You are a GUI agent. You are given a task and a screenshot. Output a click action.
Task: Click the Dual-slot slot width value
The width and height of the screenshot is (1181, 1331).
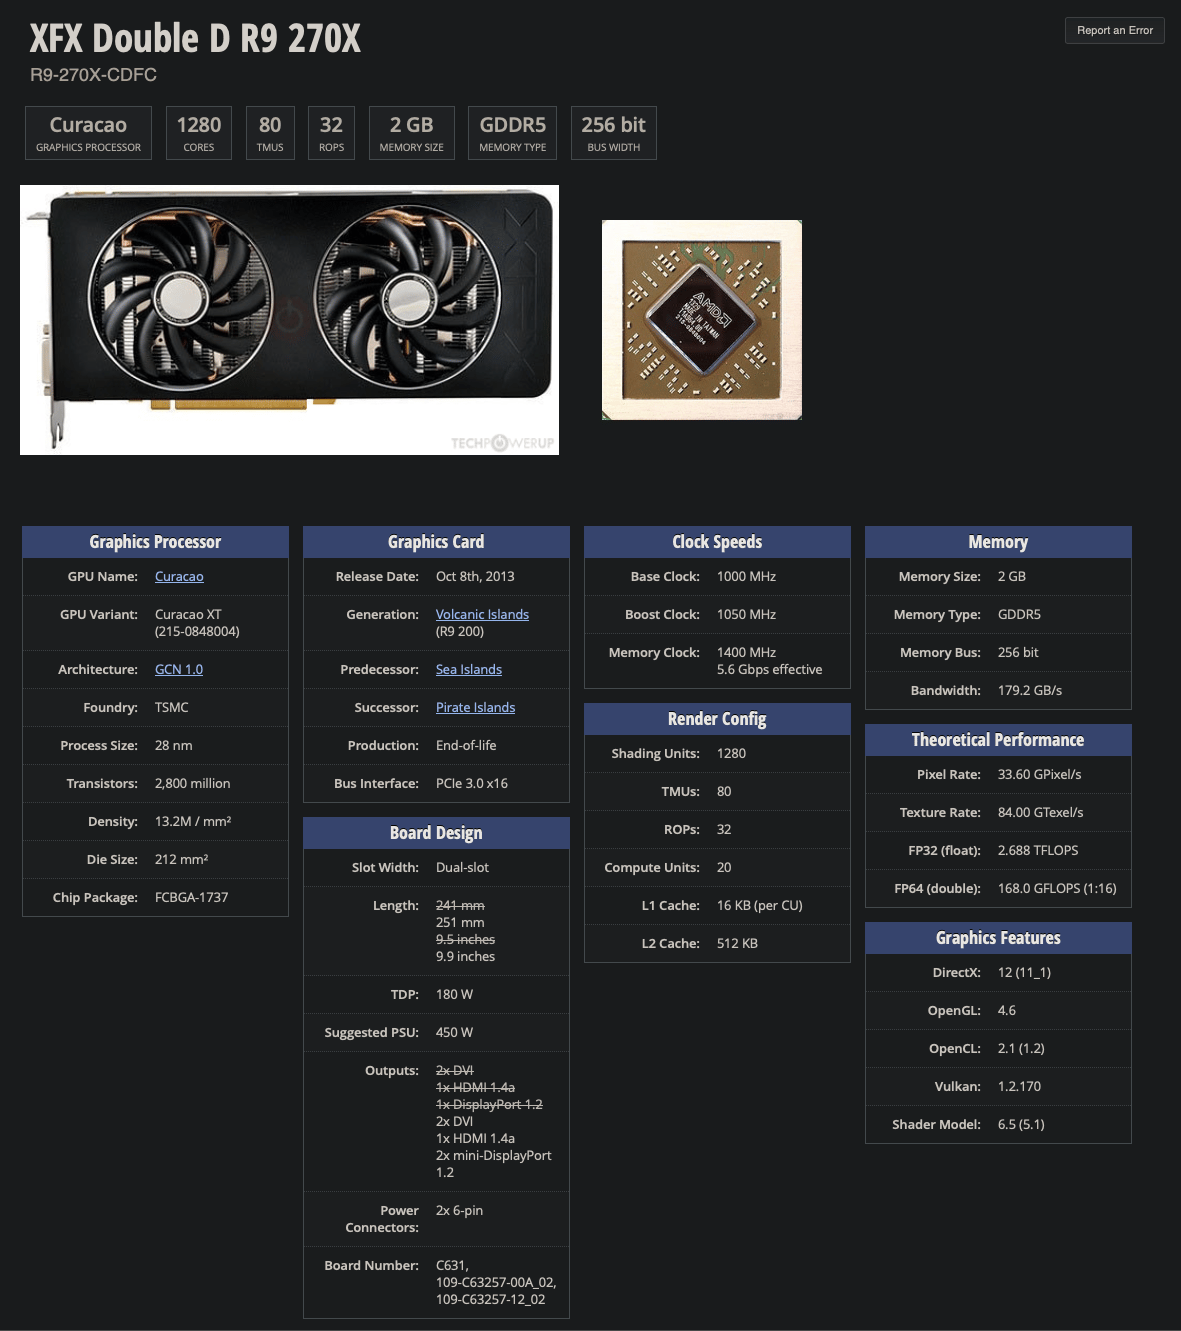tap(462, 868)
